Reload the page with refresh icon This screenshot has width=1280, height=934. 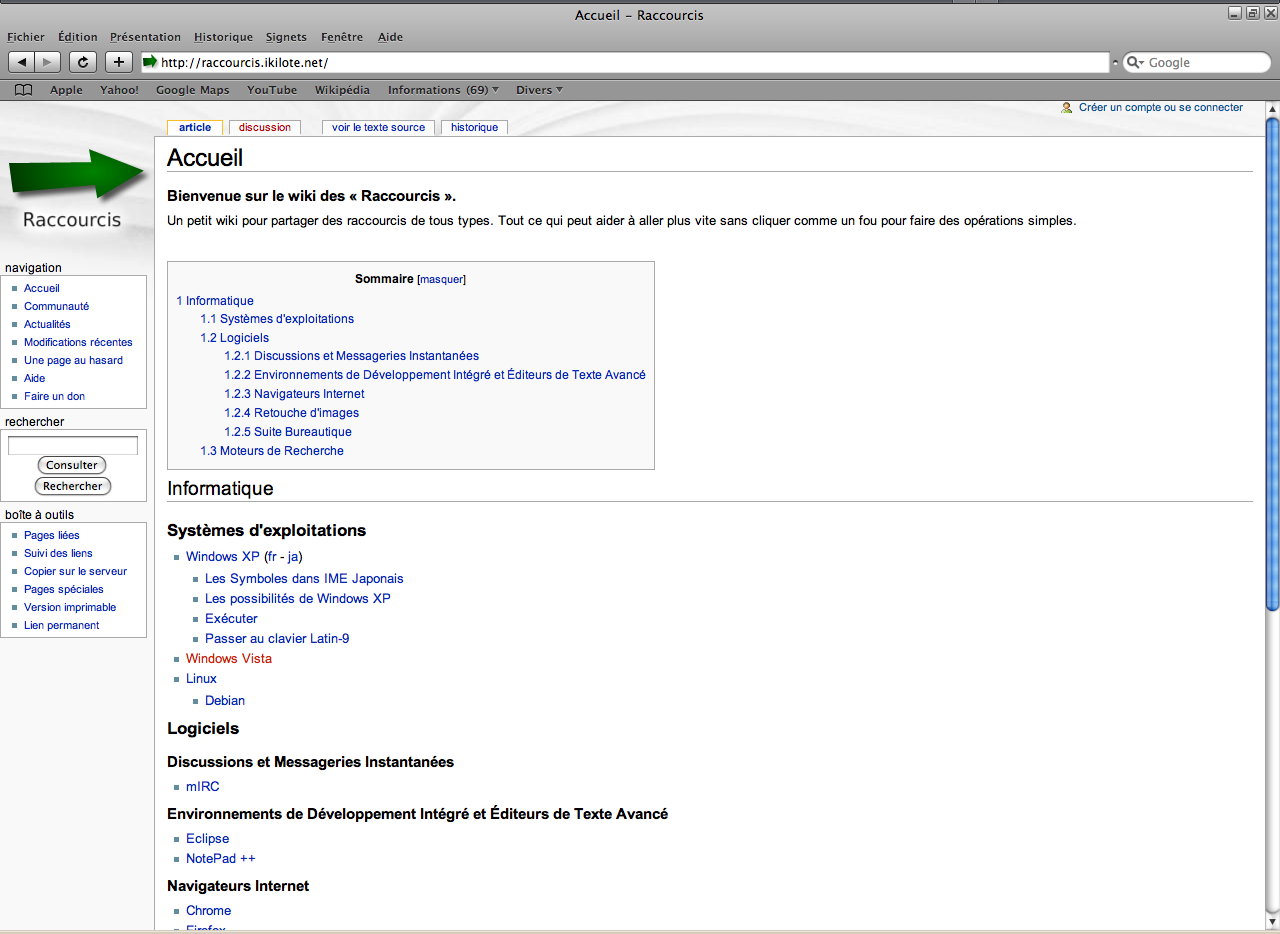point(83,62)
